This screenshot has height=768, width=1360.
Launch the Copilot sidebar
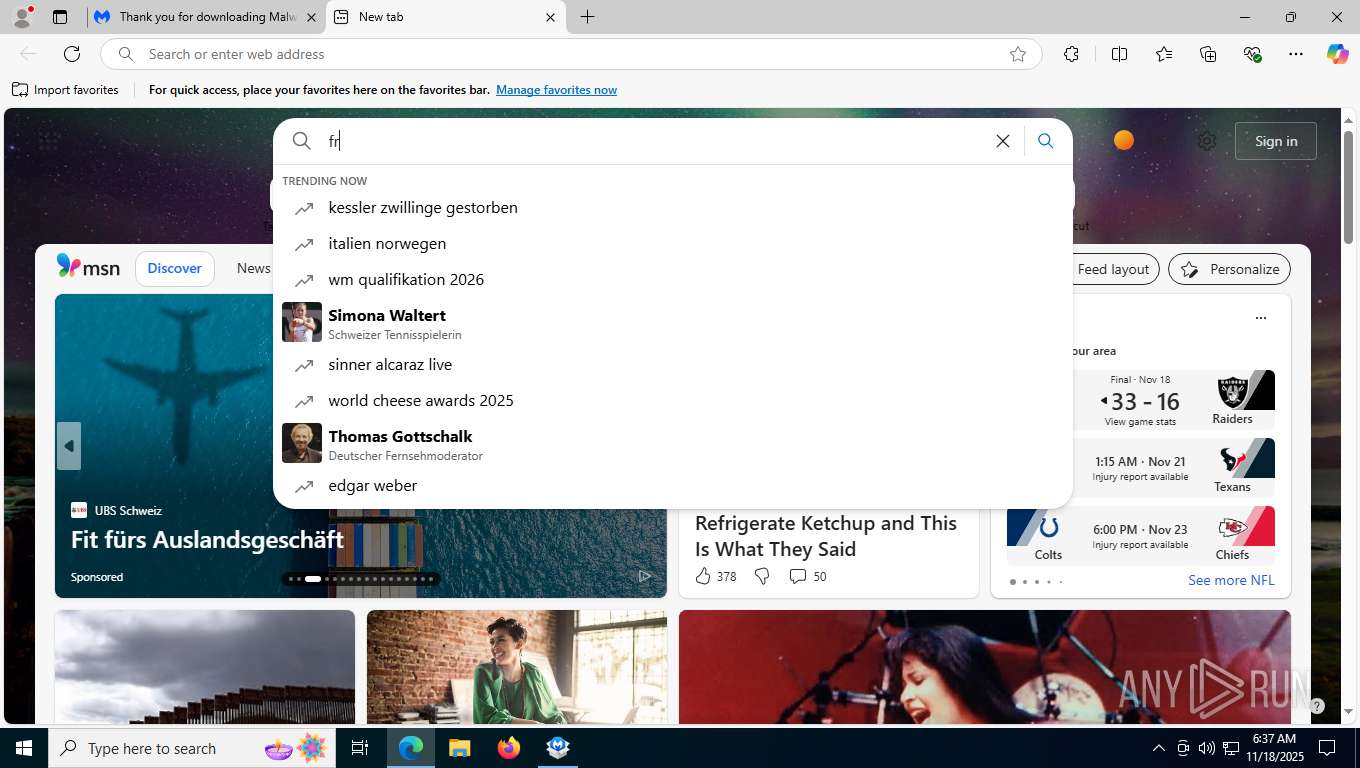pyautogui.click(x=1338, y=54)
